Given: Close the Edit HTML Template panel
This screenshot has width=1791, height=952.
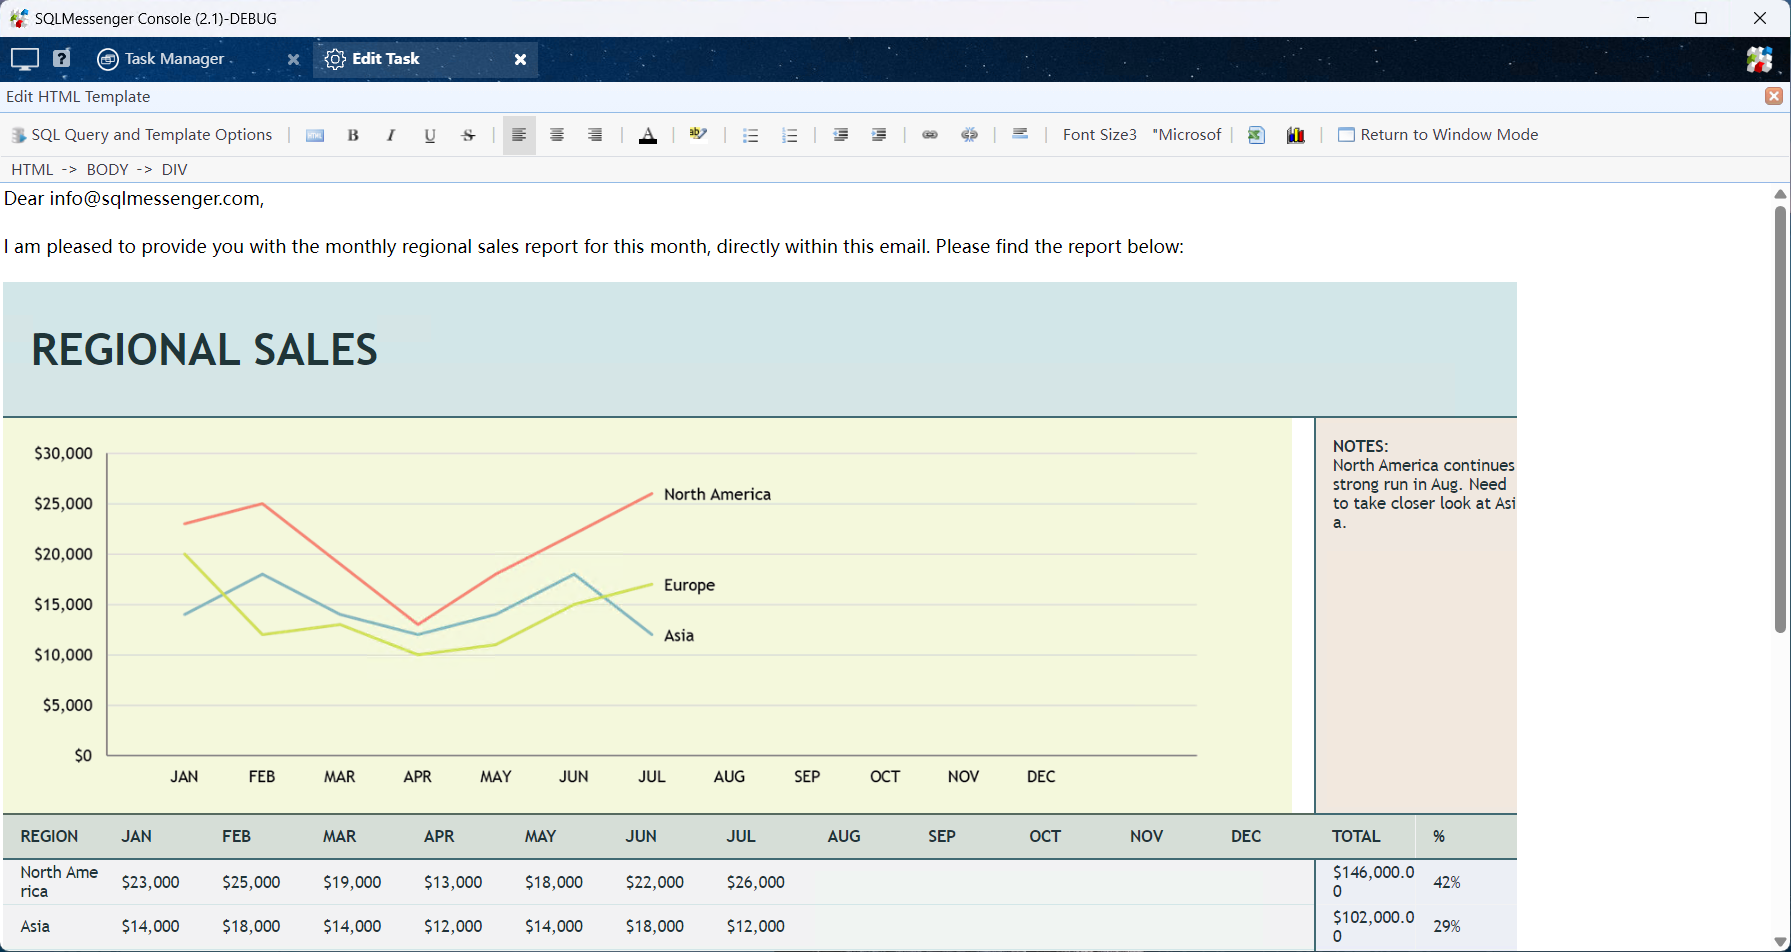Looking at the screenshot, I should (x=1774, y=96).
